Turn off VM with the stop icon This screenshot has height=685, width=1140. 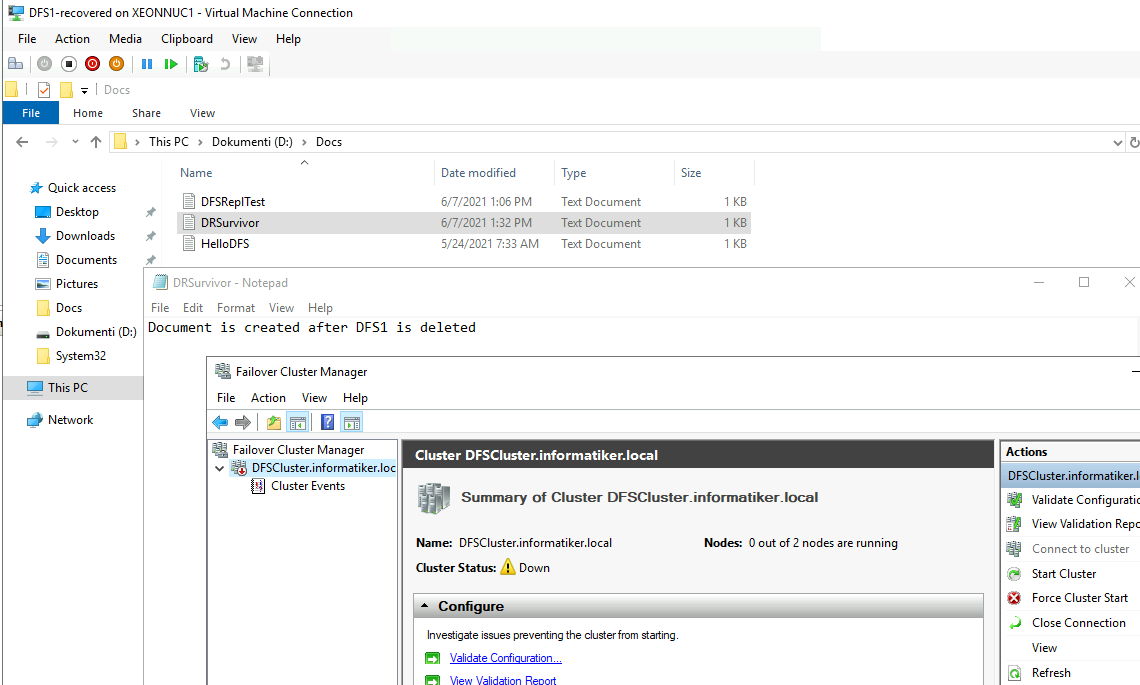68,64
